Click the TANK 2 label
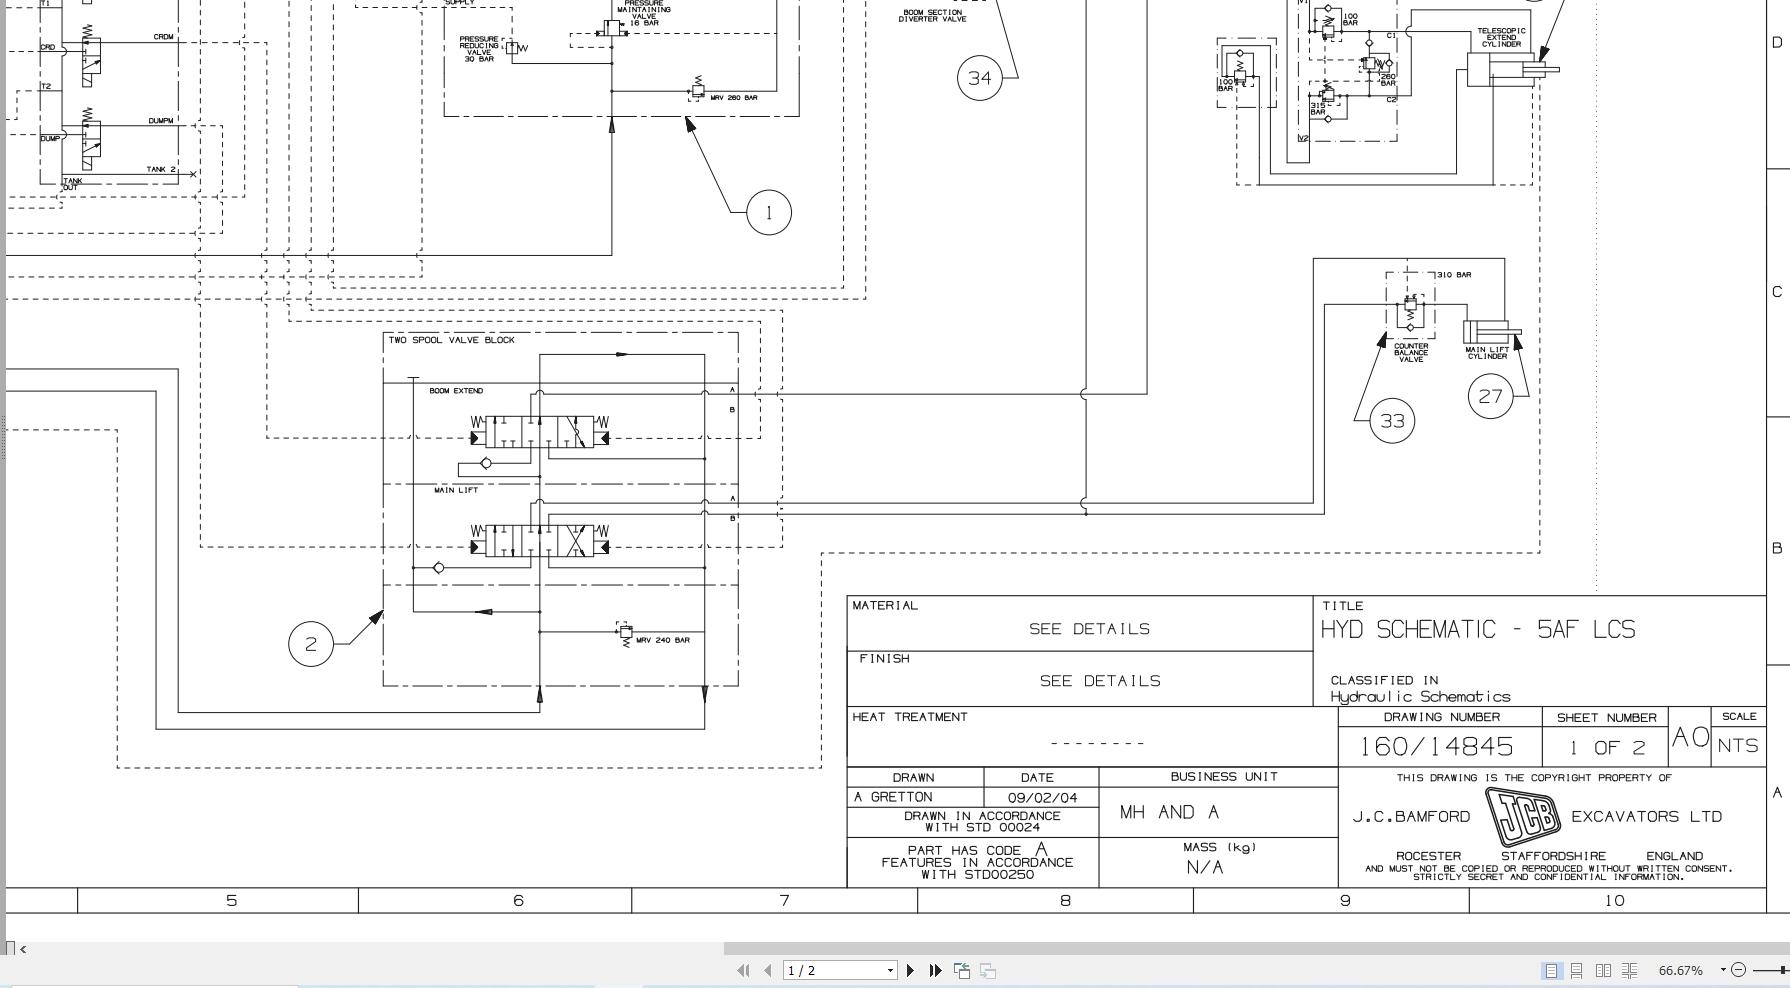 [161, 169]
